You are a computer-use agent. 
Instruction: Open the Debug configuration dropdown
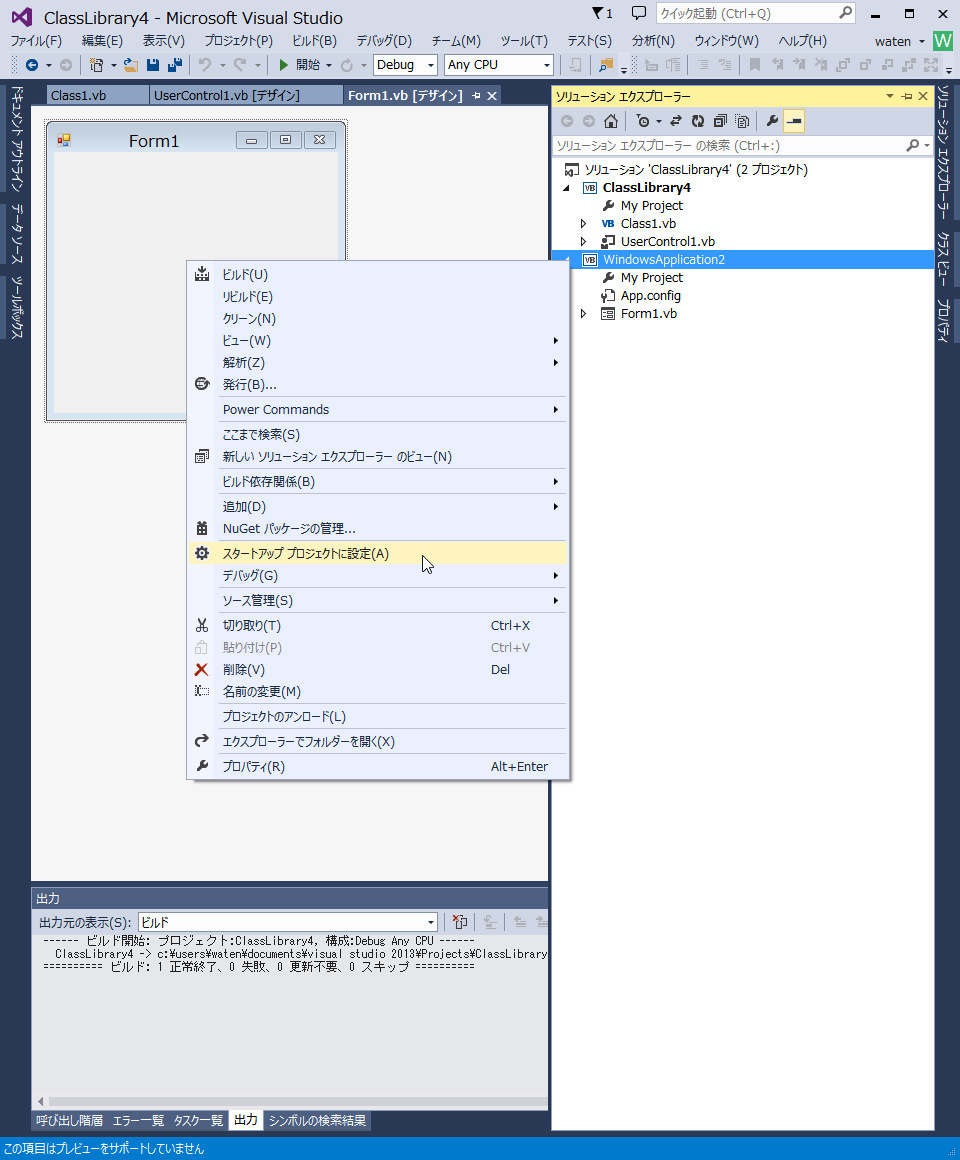pos(429,65)
